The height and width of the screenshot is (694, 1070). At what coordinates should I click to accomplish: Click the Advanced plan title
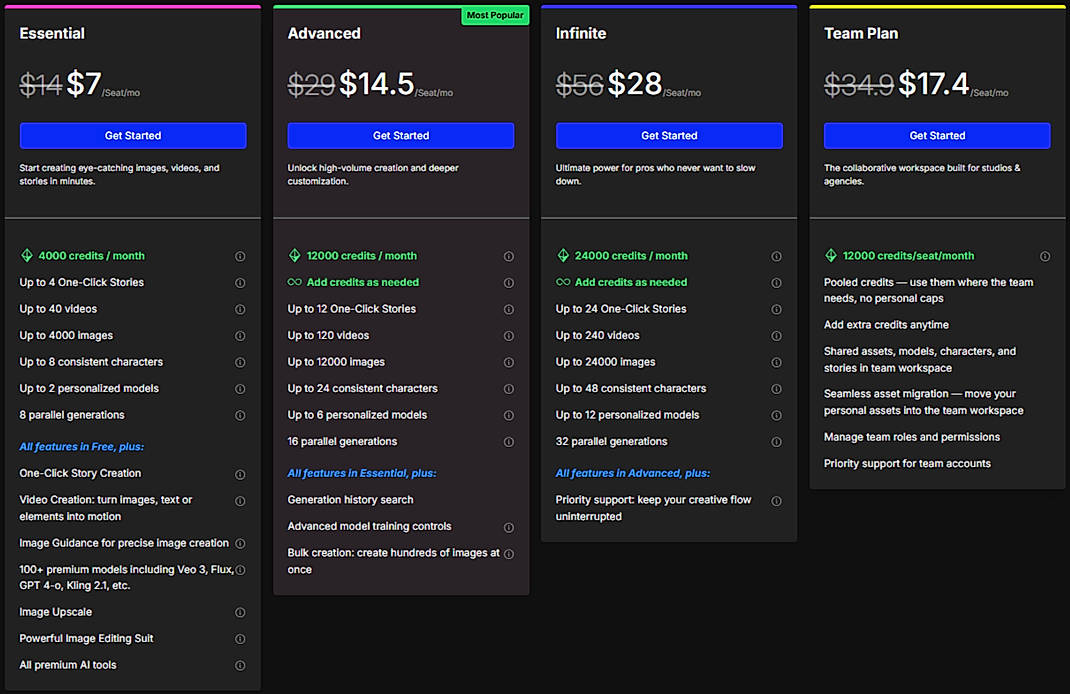click(x=324, y=33)
